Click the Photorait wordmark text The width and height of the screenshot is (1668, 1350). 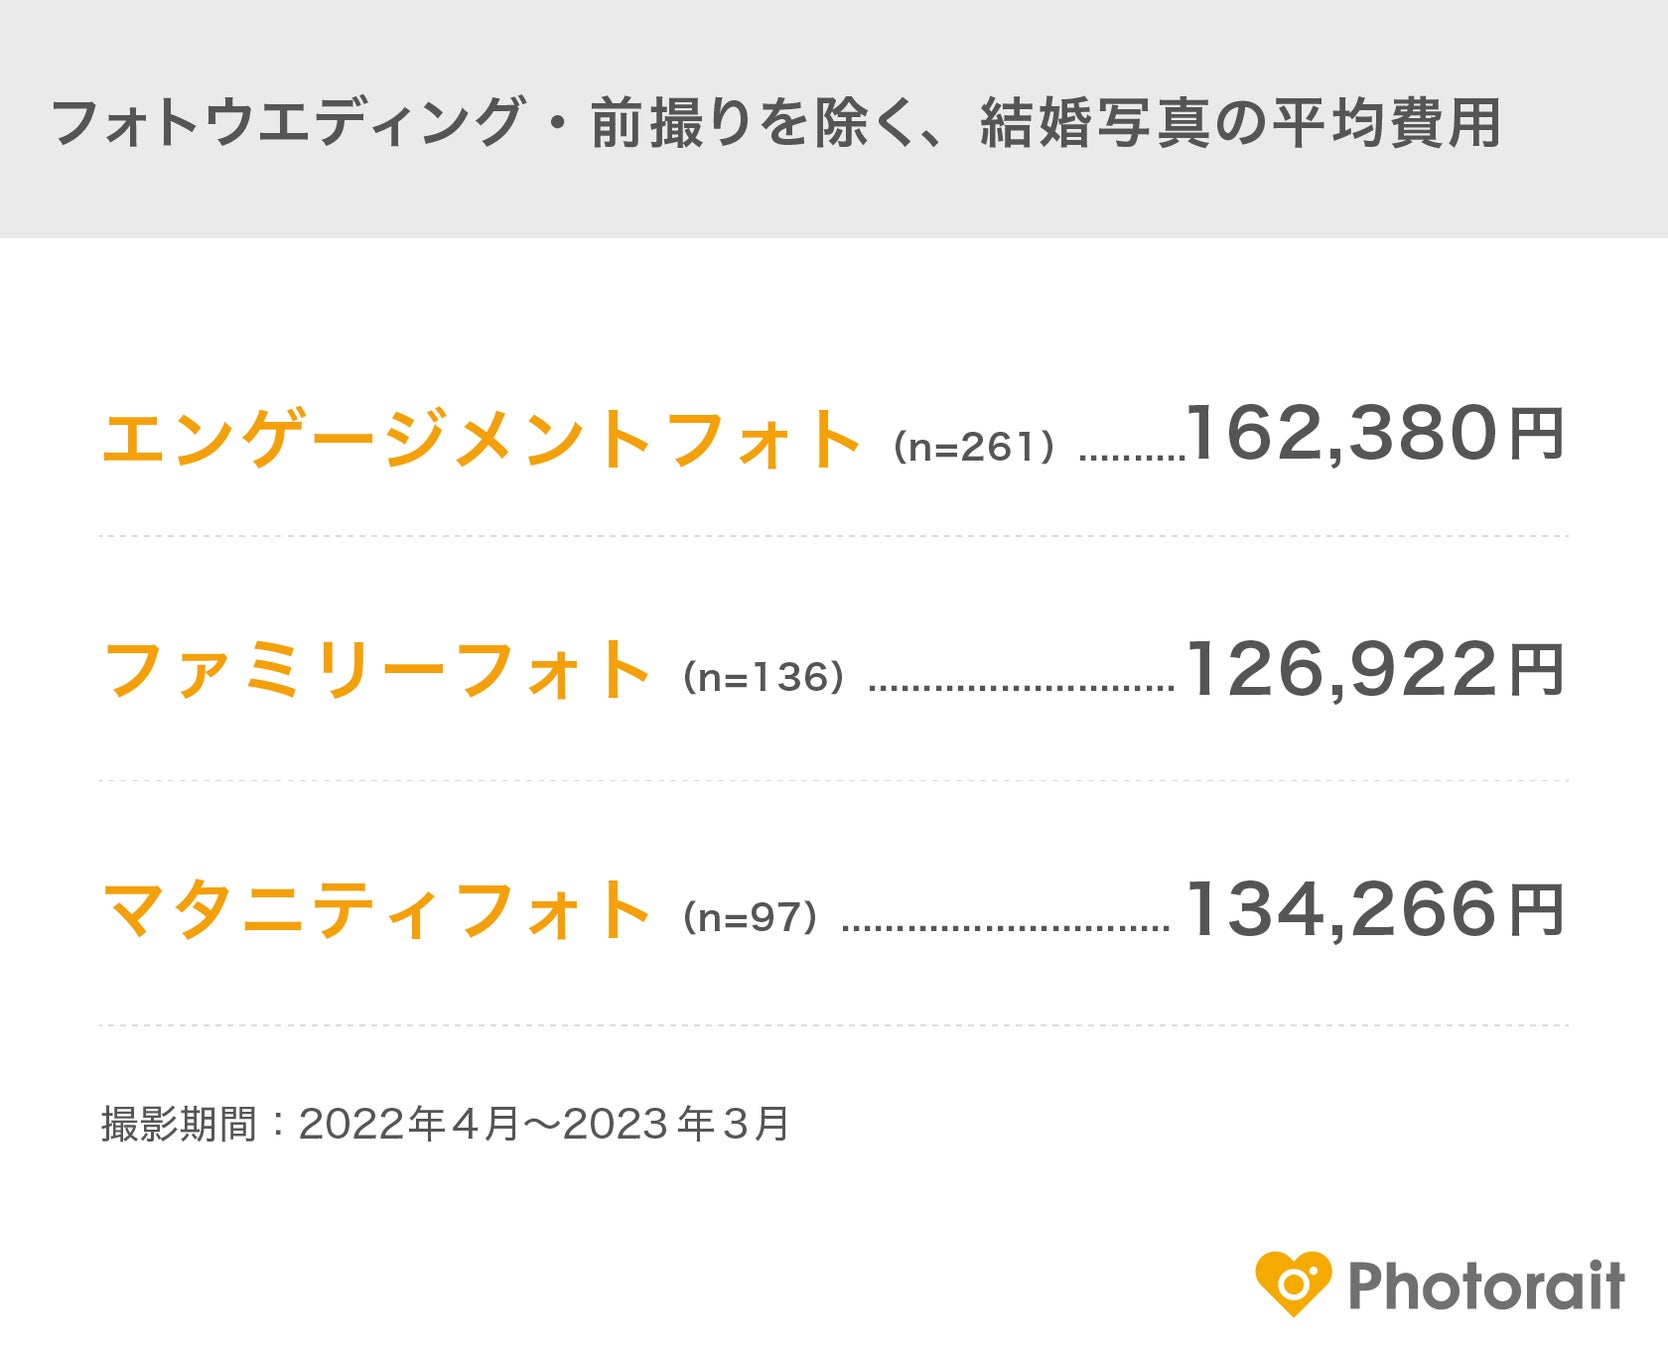pyautogui.click(x=1486, y=1285)
